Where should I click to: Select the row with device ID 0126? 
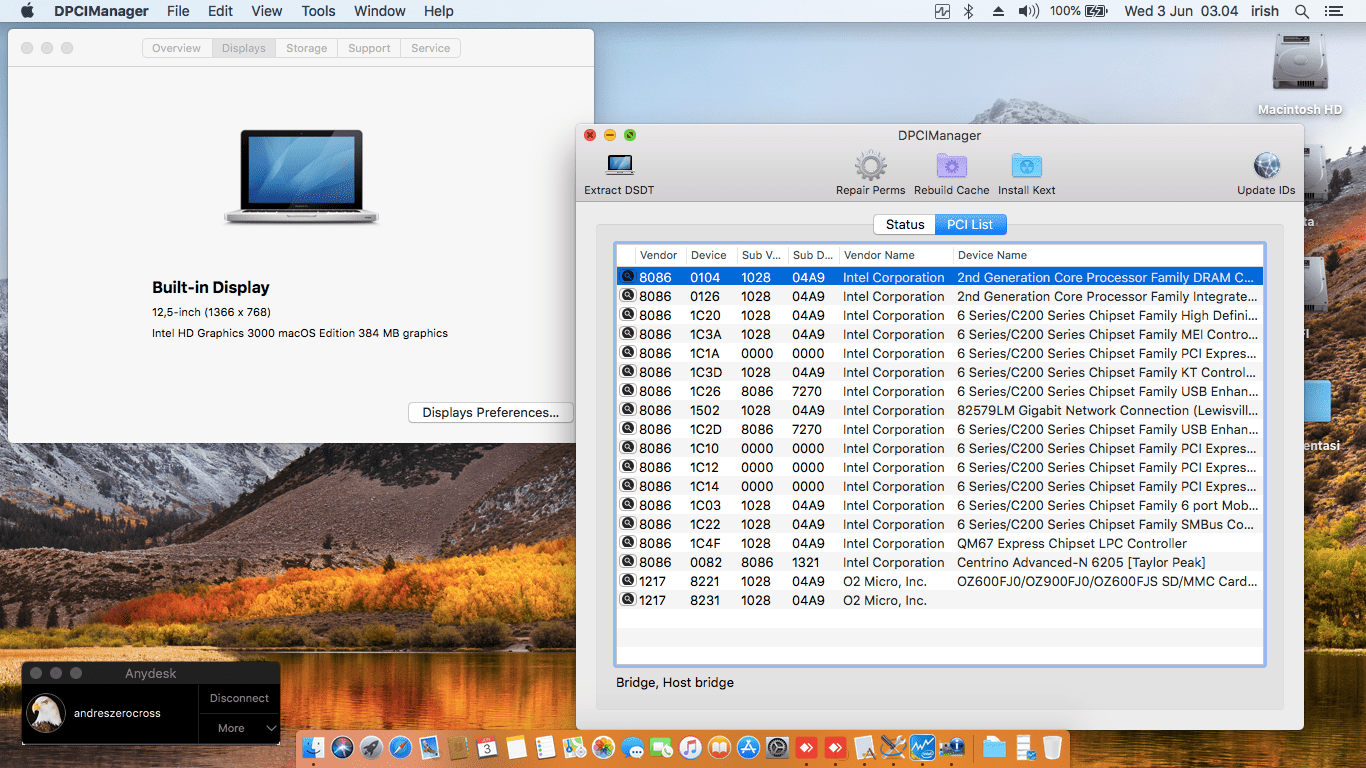(x=940, y=296)
